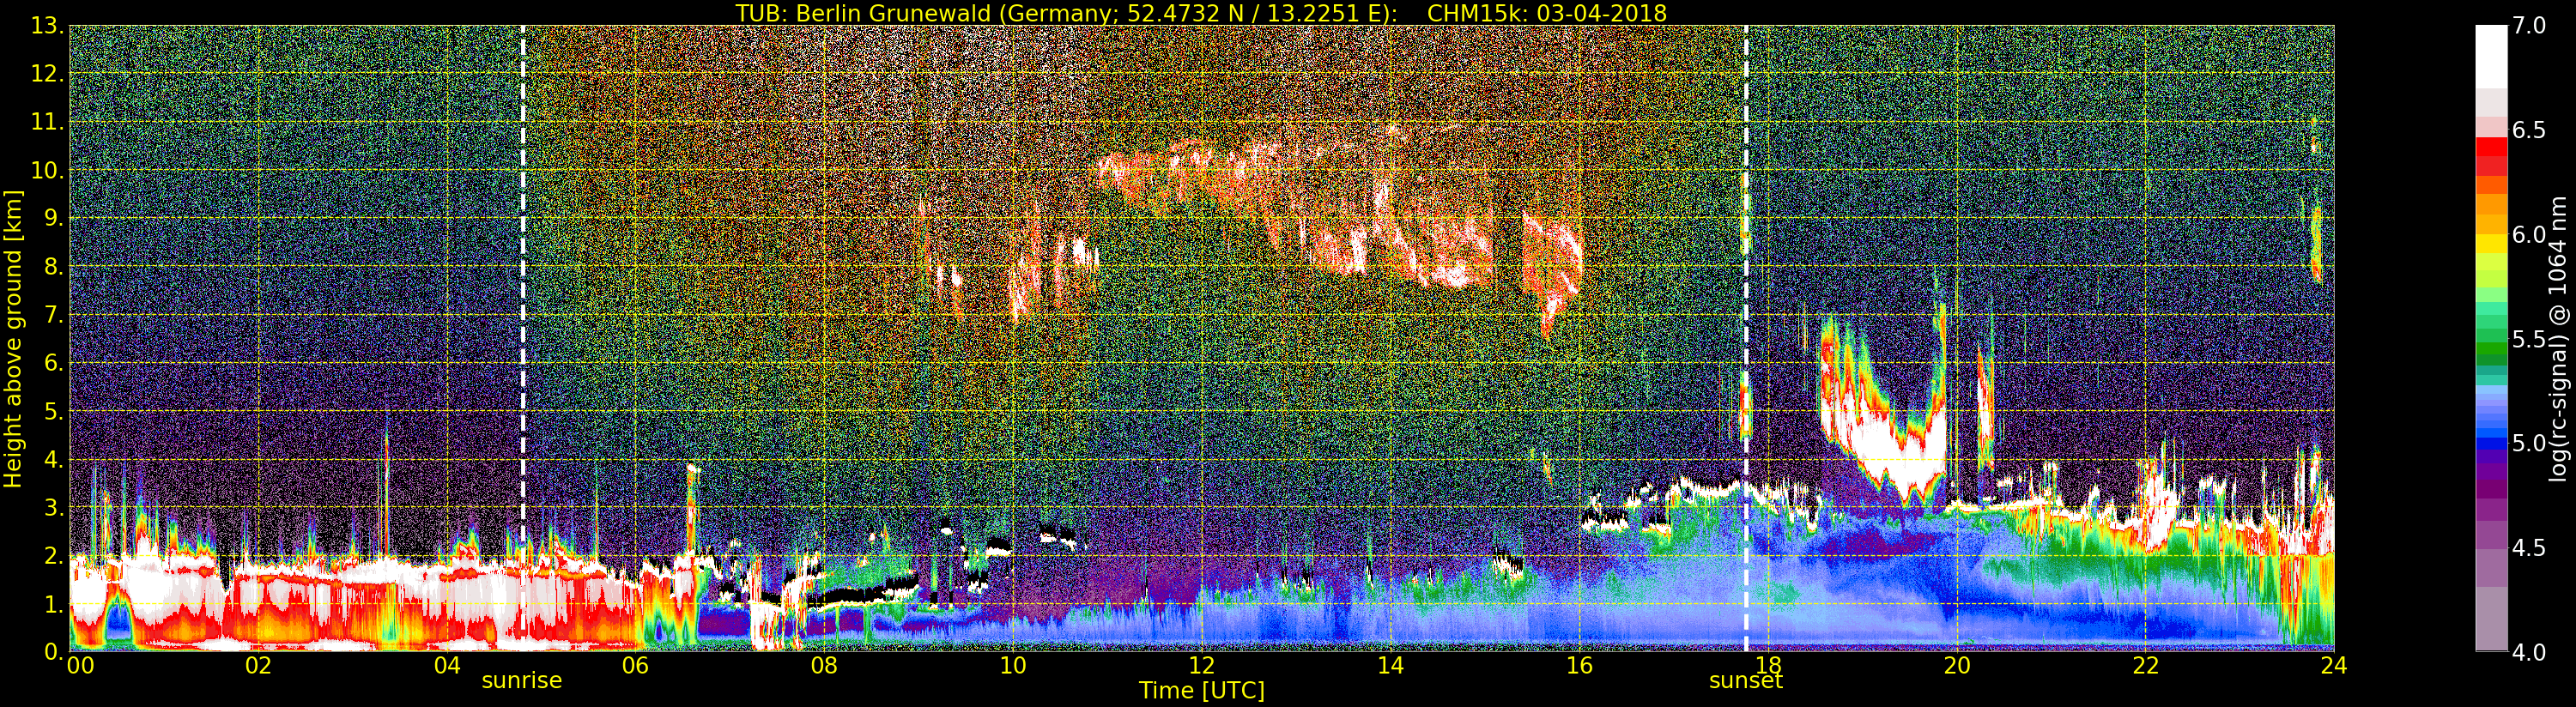2576x707 pixels.
Task: Click the sunrise dashed vertical line
Action: (x=523, y=338)
